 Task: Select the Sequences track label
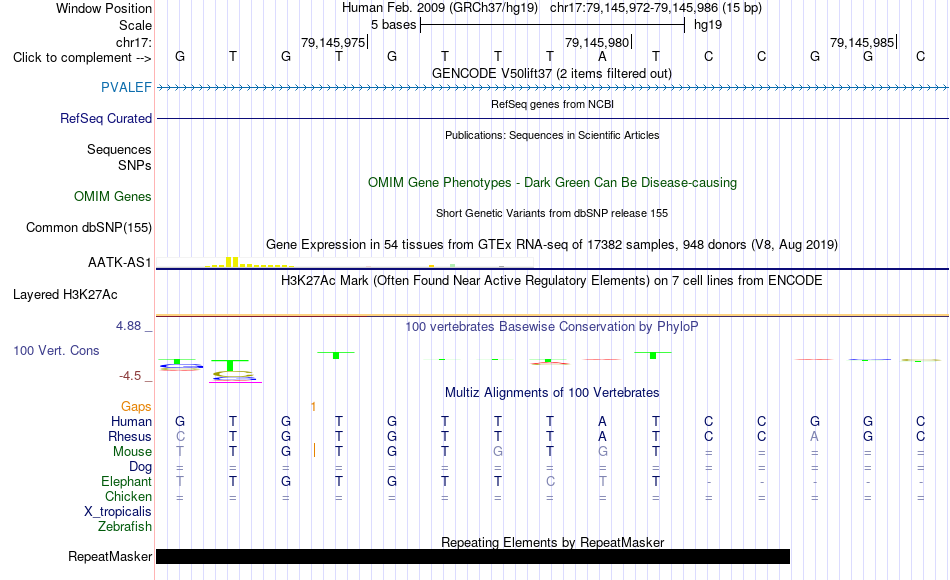tap(119, 149)
